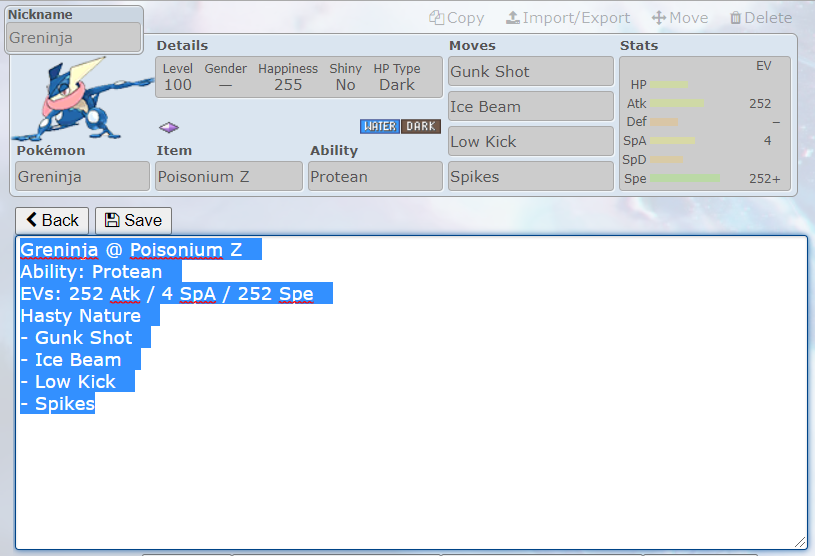
Task: Click the Move button
Action: point(680,18)
